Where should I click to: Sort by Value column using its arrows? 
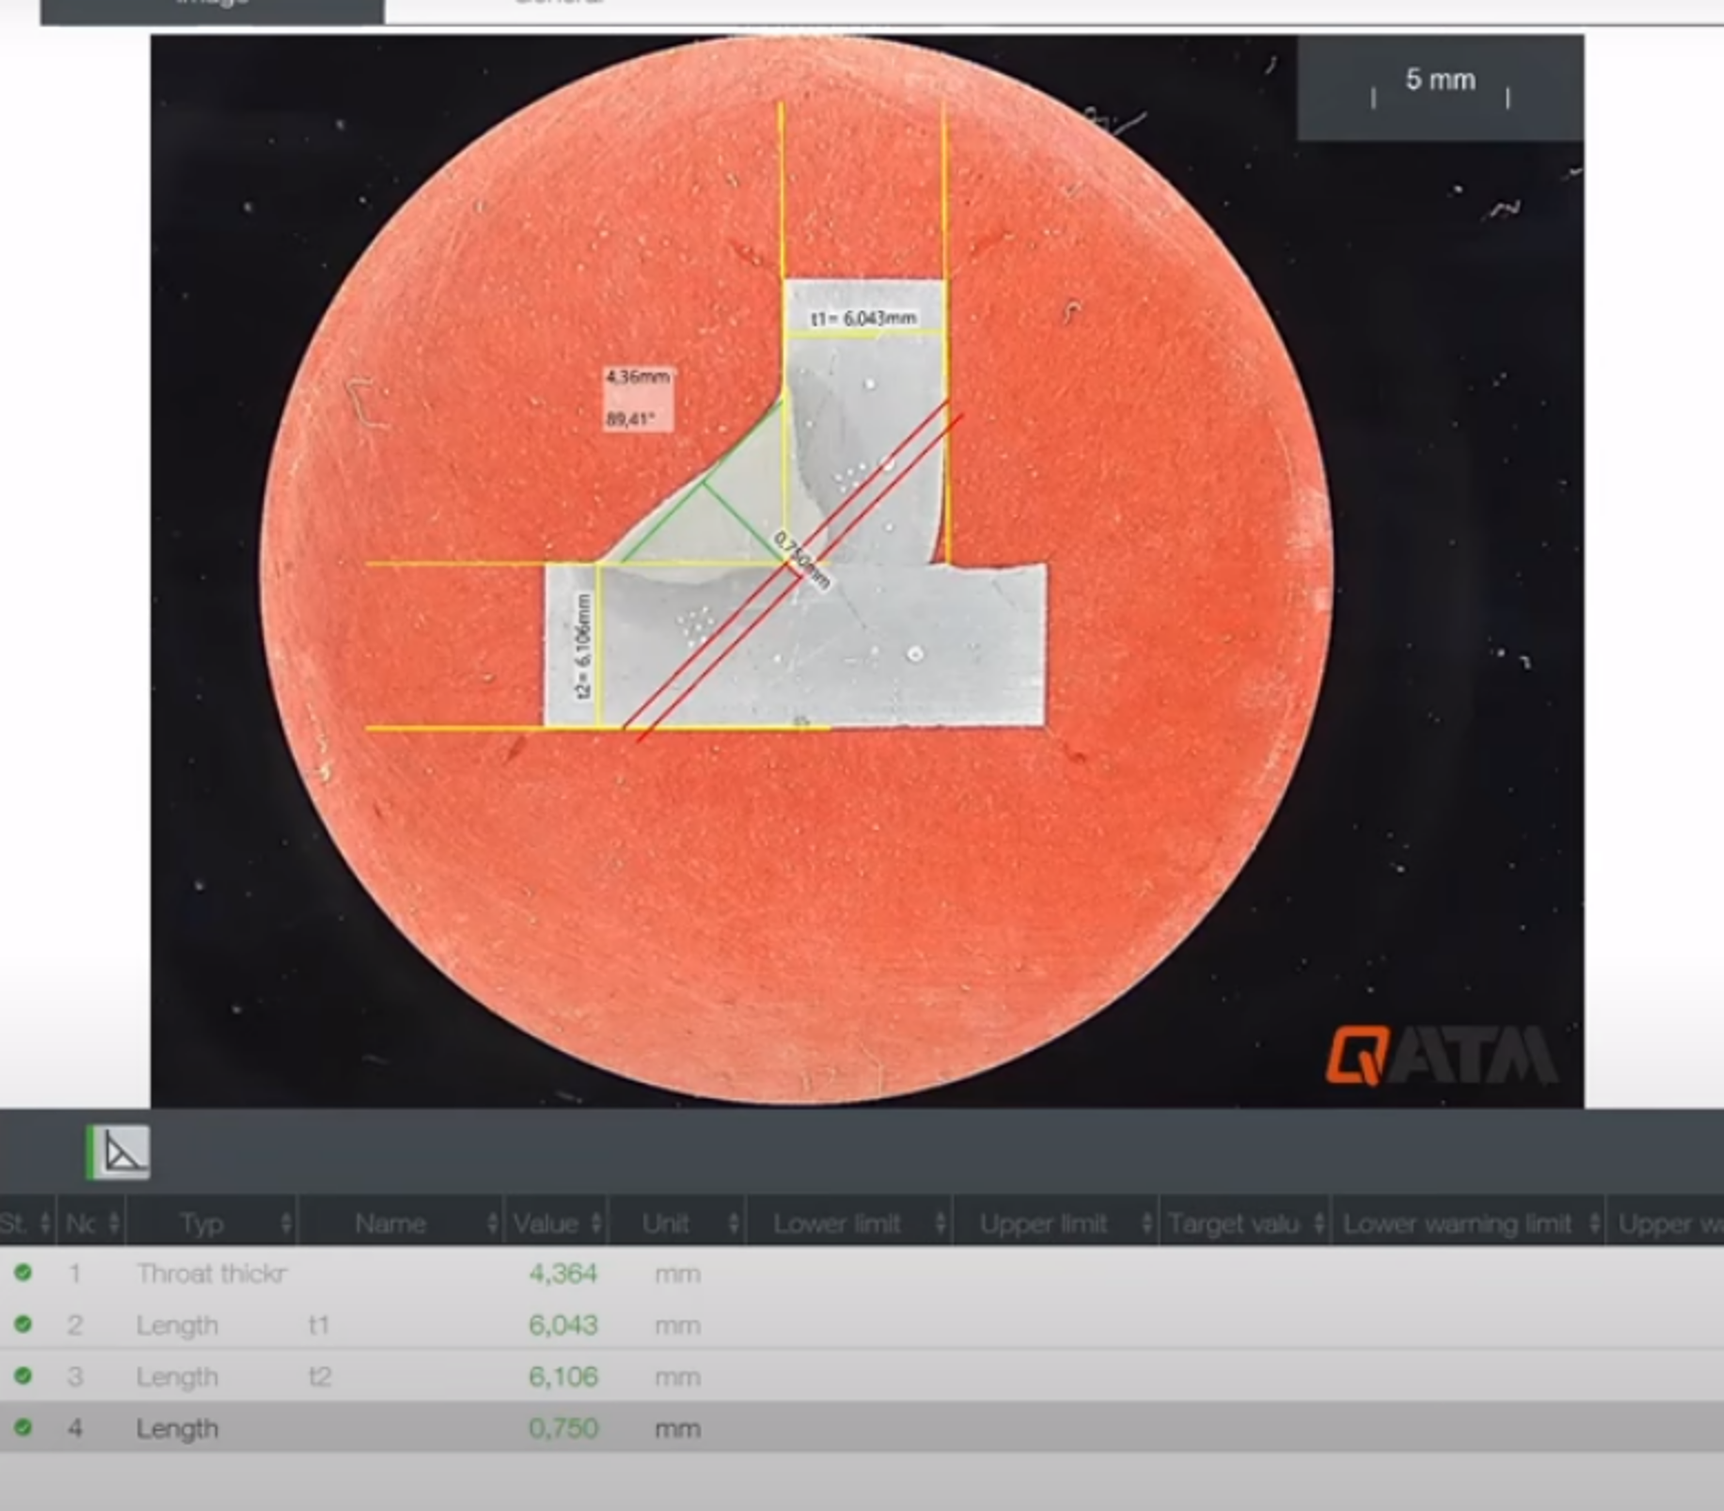tap(596, 1223)
